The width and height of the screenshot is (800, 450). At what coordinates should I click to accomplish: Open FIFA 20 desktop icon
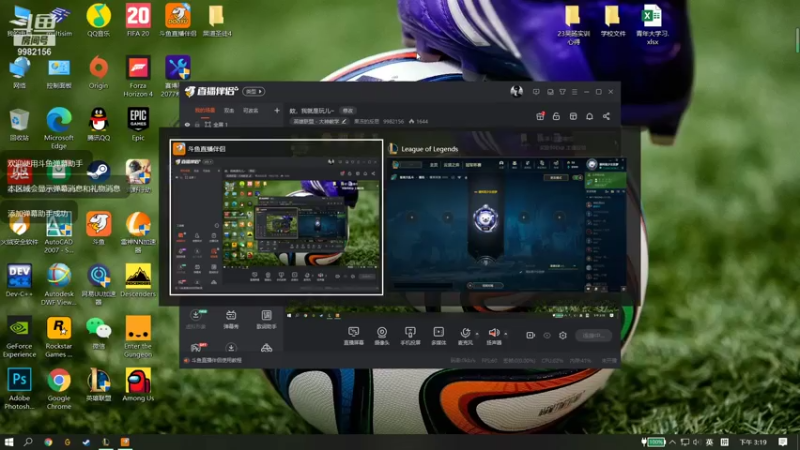[x=138, y=20]
